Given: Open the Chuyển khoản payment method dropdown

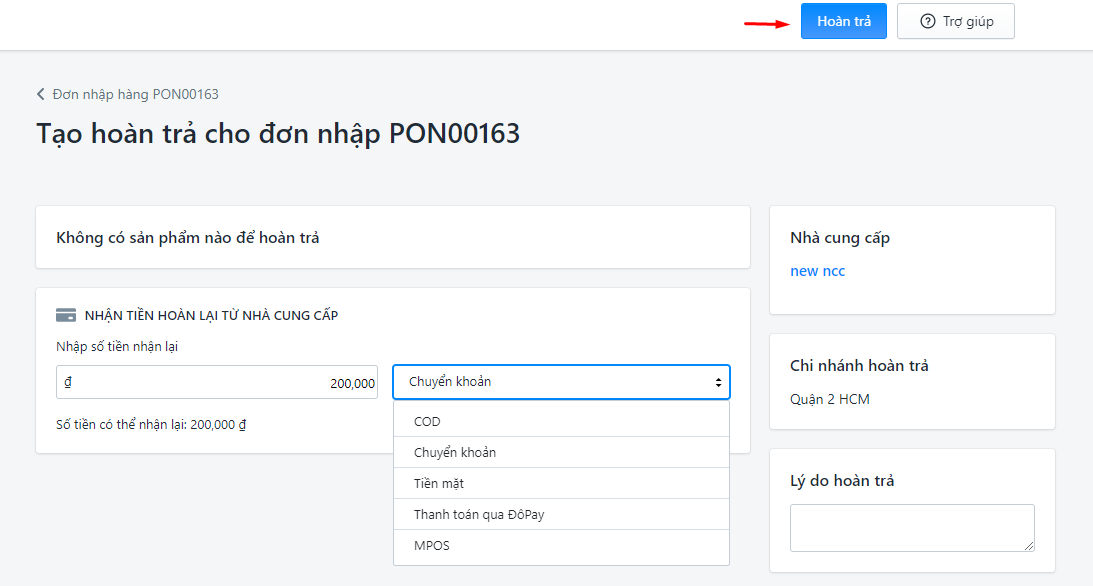Looking at the screenshot, I should pyautogui.click(x=561, y=382).
